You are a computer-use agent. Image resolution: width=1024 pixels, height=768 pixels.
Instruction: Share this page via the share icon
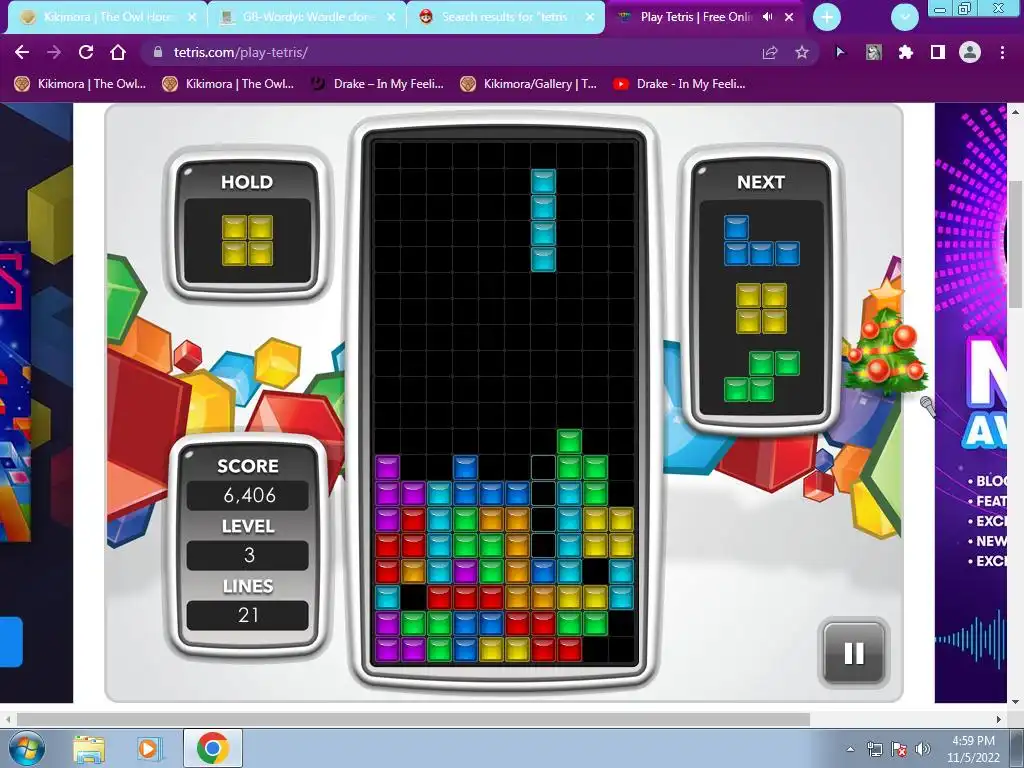point(770,52)
